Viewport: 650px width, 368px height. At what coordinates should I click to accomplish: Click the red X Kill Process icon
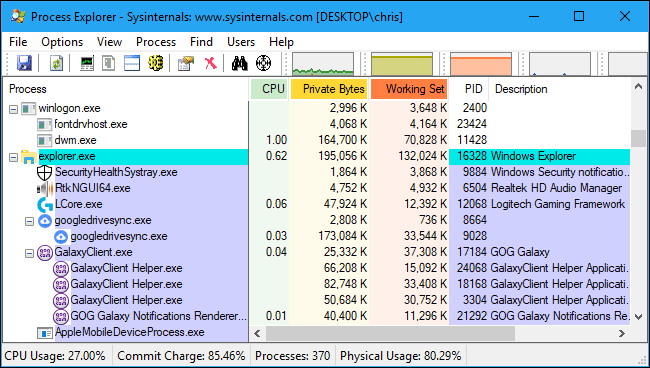click(211, 63)
